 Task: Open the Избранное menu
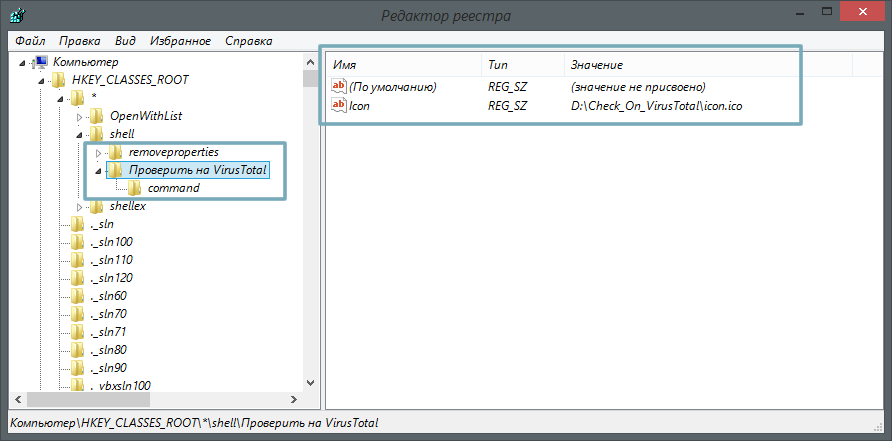180,41
